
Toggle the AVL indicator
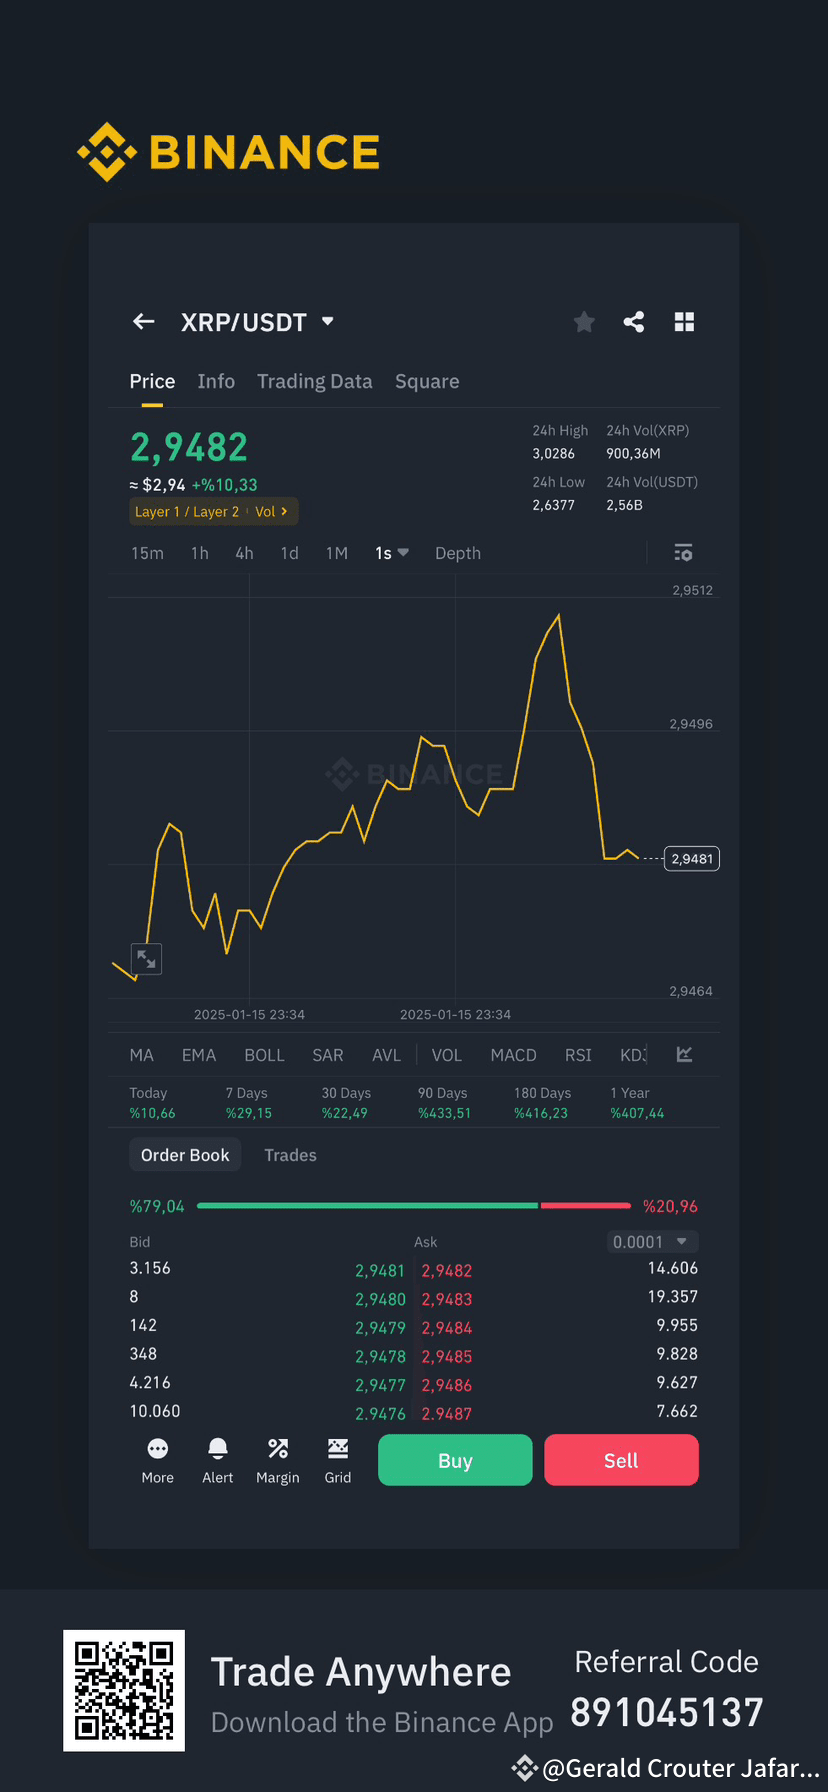386,1055
